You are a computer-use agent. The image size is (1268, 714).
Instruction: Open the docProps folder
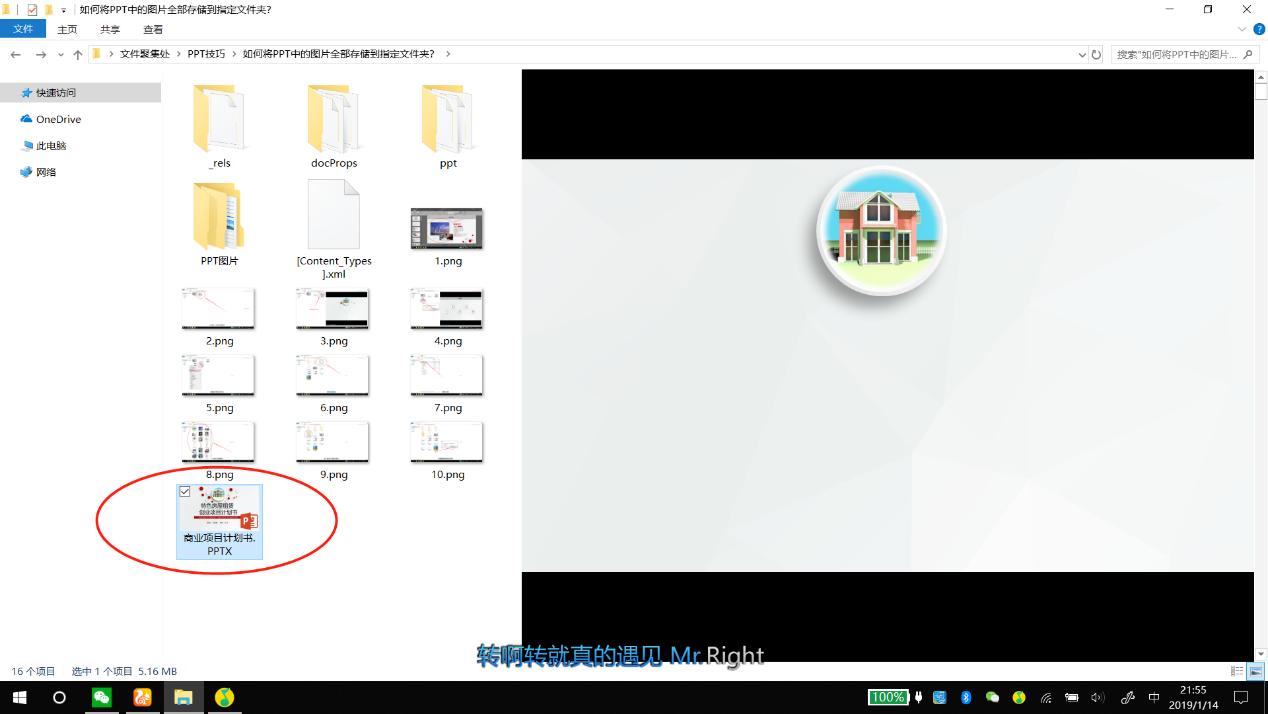tap(334, 126)
